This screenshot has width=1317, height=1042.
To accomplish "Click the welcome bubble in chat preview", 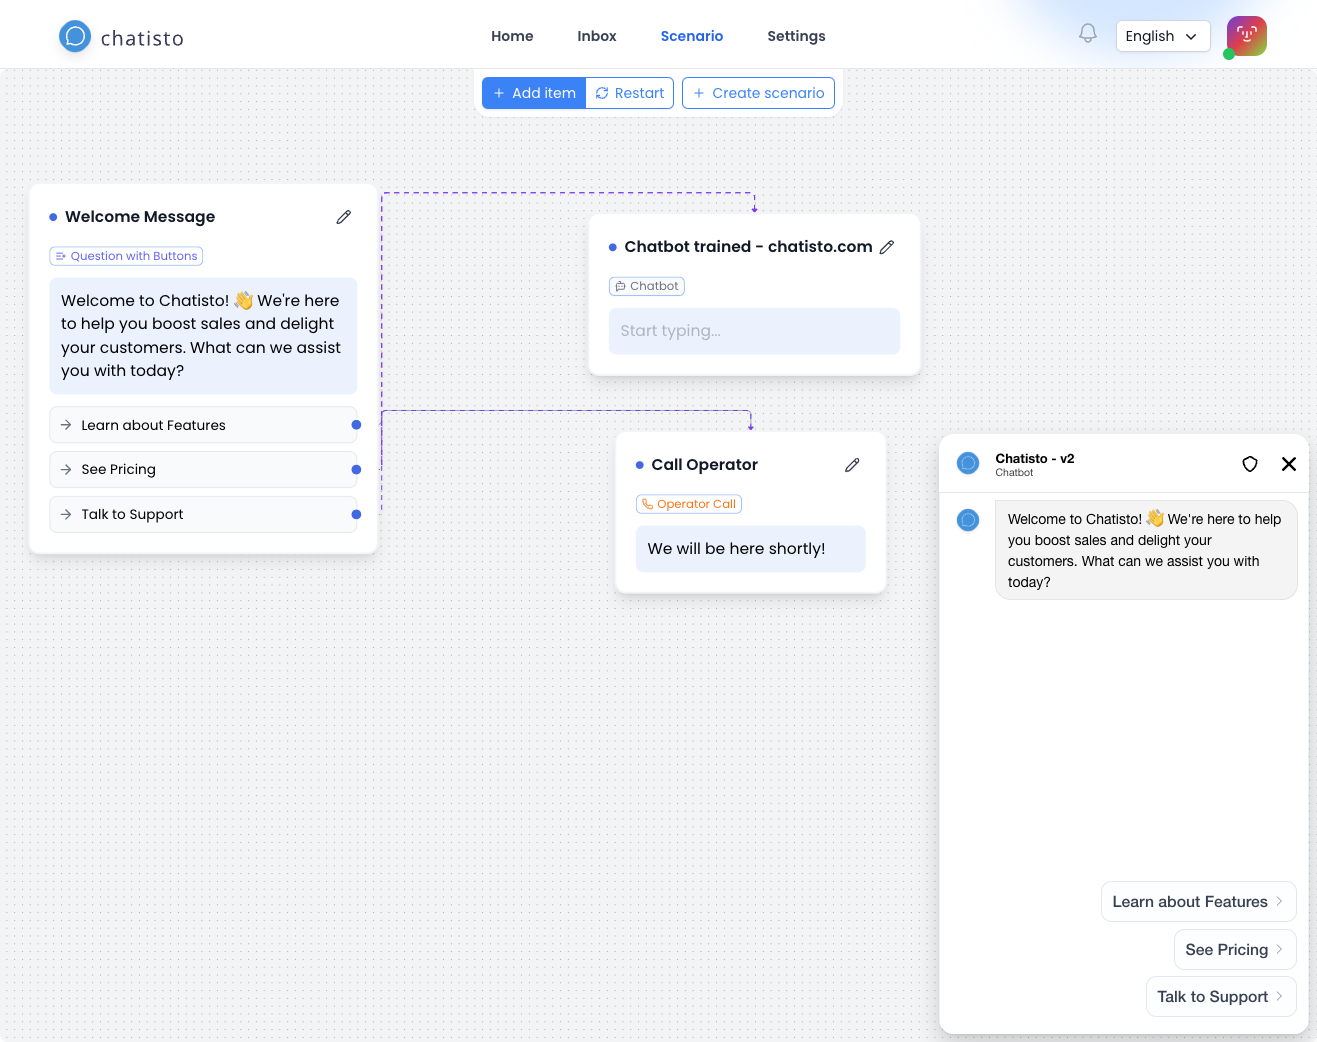I will click(x=1146, y=551).
